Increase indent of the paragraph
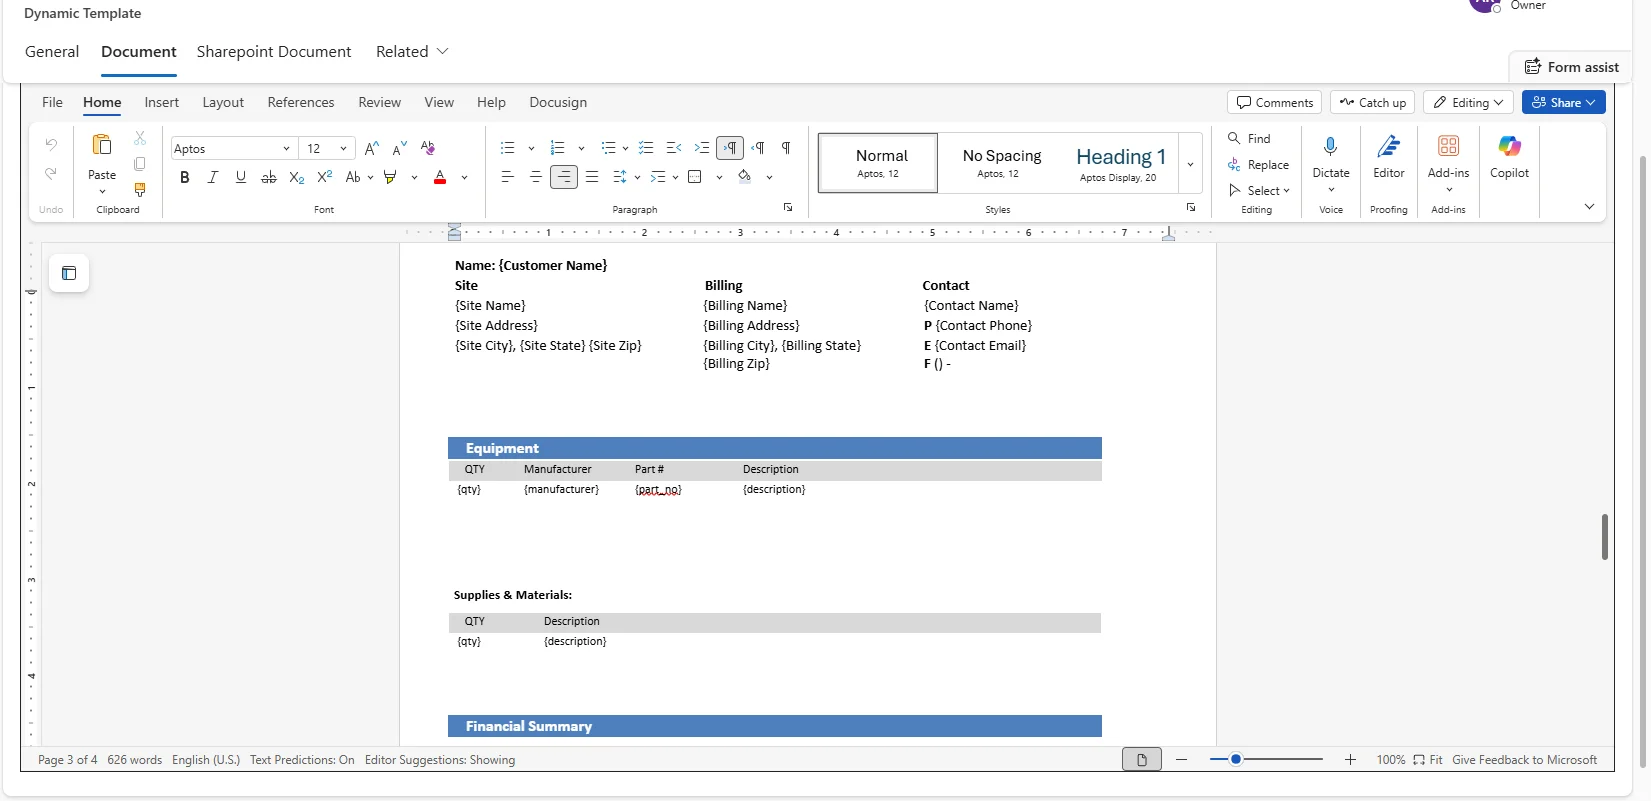This screenshot has width=1651, height=801. pos(702,148)
